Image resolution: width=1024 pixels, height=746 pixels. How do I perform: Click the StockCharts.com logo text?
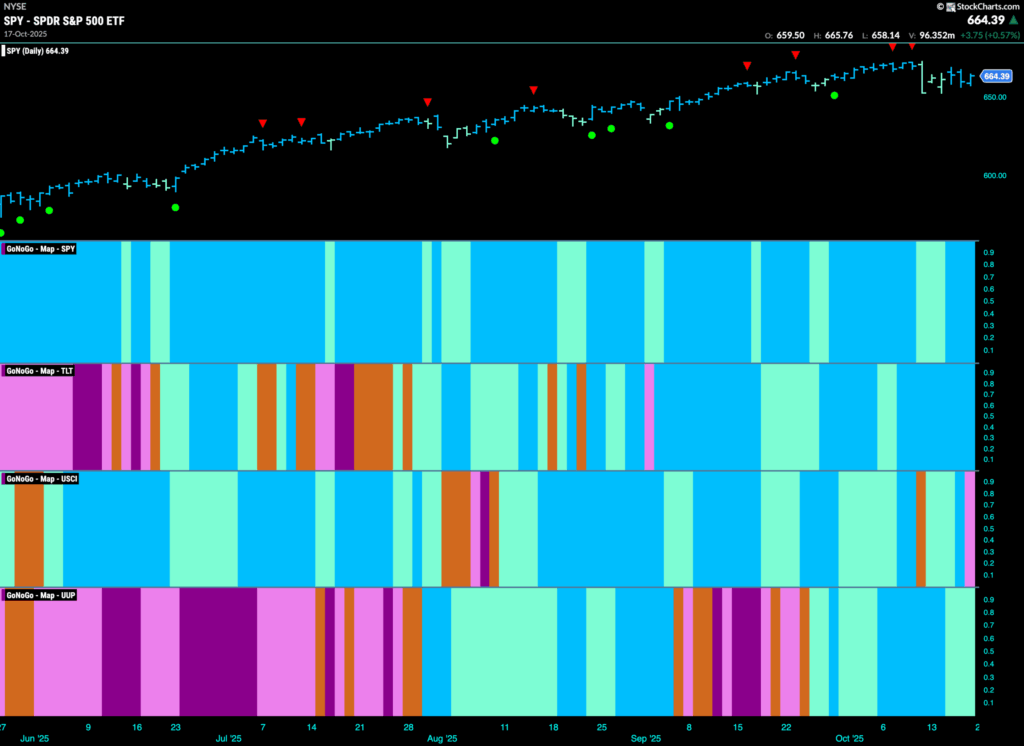point(988,7)
